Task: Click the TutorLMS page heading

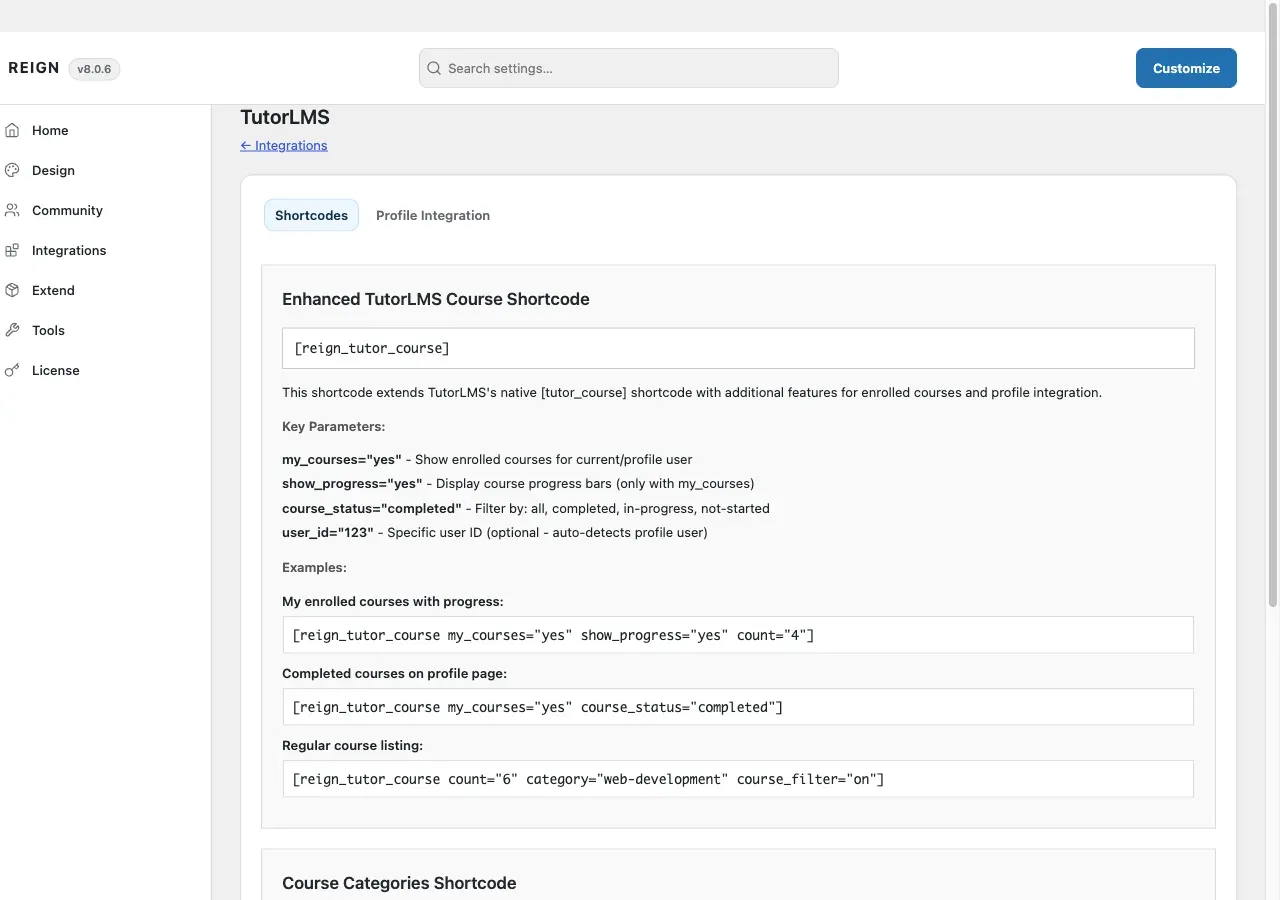Action: pyautogui.click(x=285, y=117)
